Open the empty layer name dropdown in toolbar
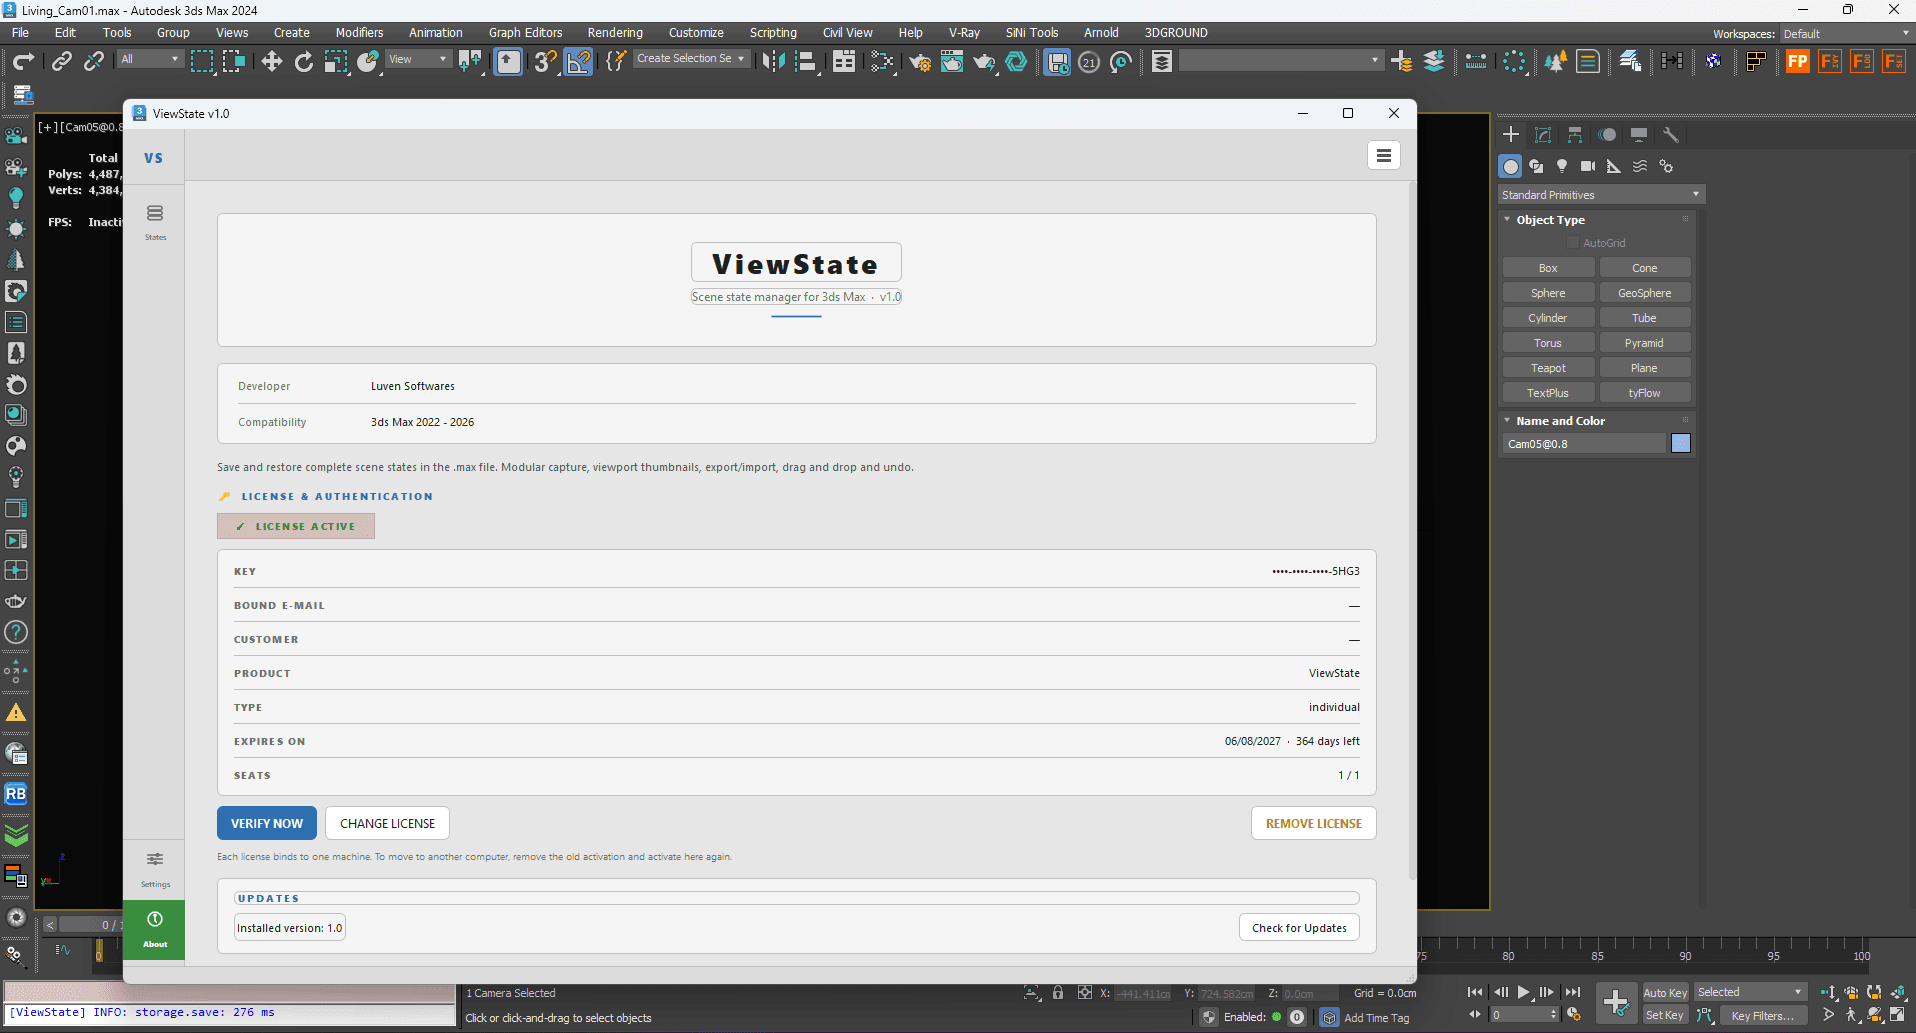The height and width of the screenshot is (1033, 1916). coord(1280,60)
